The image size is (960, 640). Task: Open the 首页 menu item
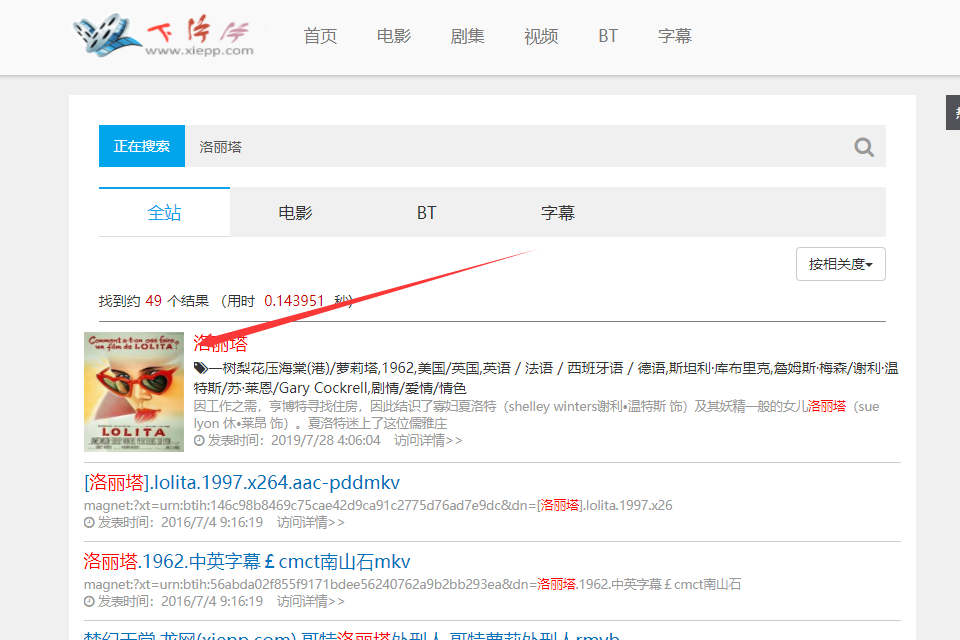coord(320,35)
